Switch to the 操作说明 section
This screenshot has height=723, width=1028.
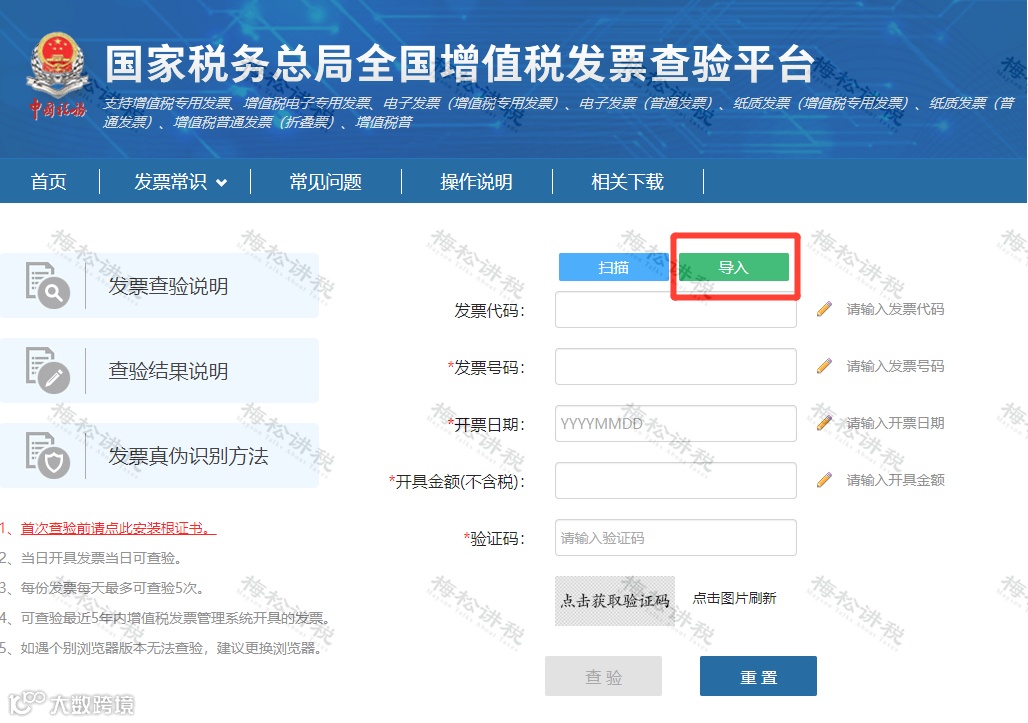477,181
